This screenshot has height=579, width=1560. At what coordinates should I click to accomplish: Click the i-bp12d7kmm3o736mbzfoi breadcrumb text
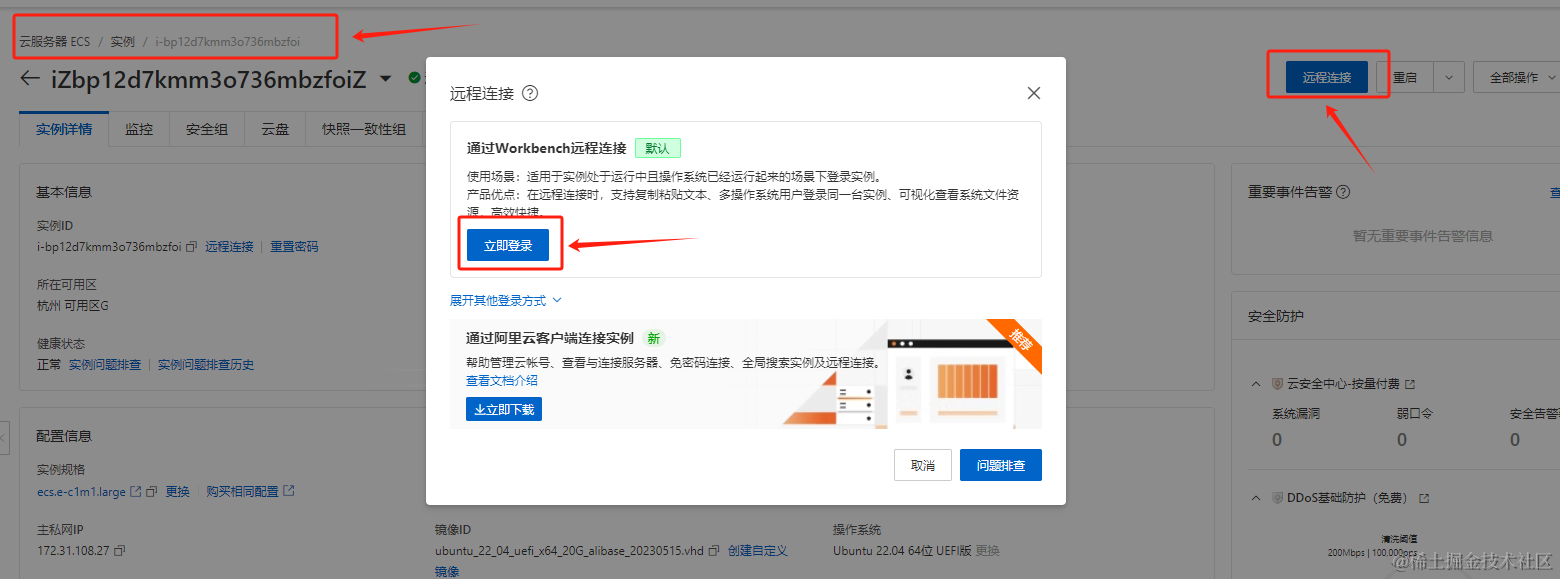(x=227, y=42)
